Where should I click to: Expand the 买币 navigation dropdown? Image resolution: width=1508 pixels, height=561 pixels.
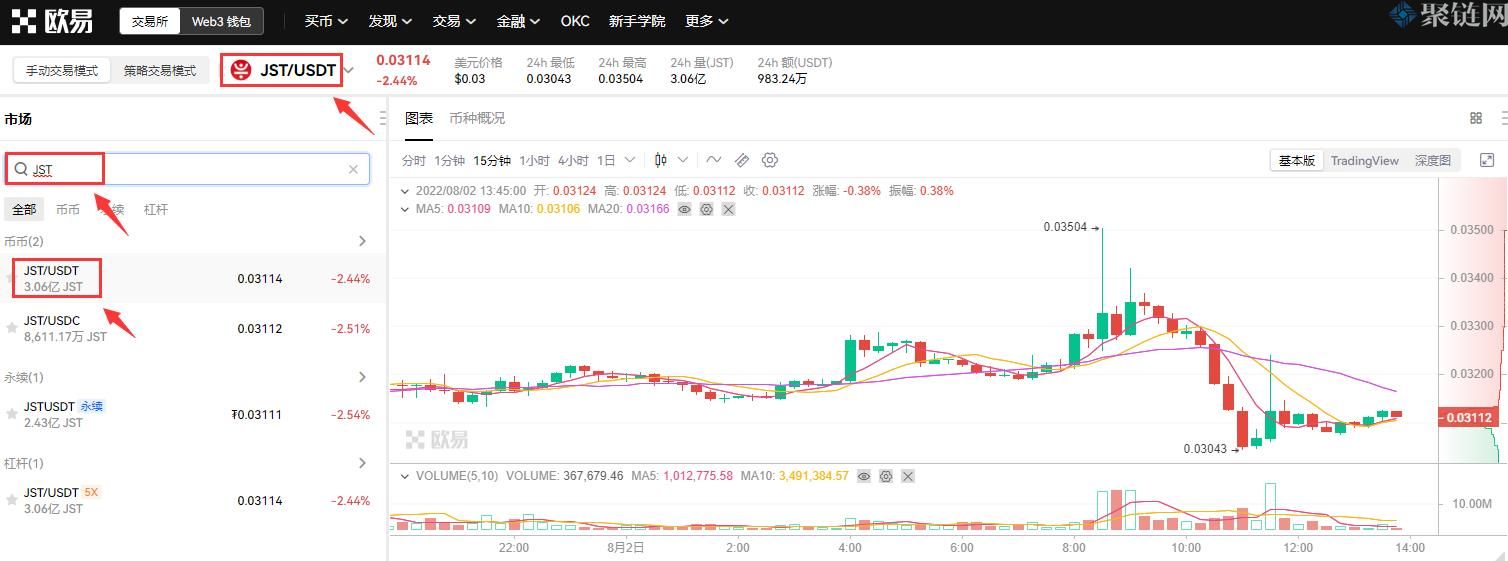pos(326,21)
